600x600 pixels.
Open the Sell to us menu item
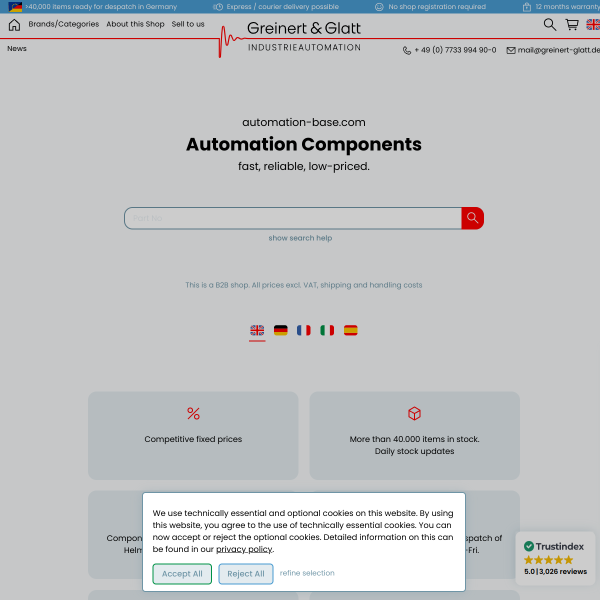click(x=188, y=24)
